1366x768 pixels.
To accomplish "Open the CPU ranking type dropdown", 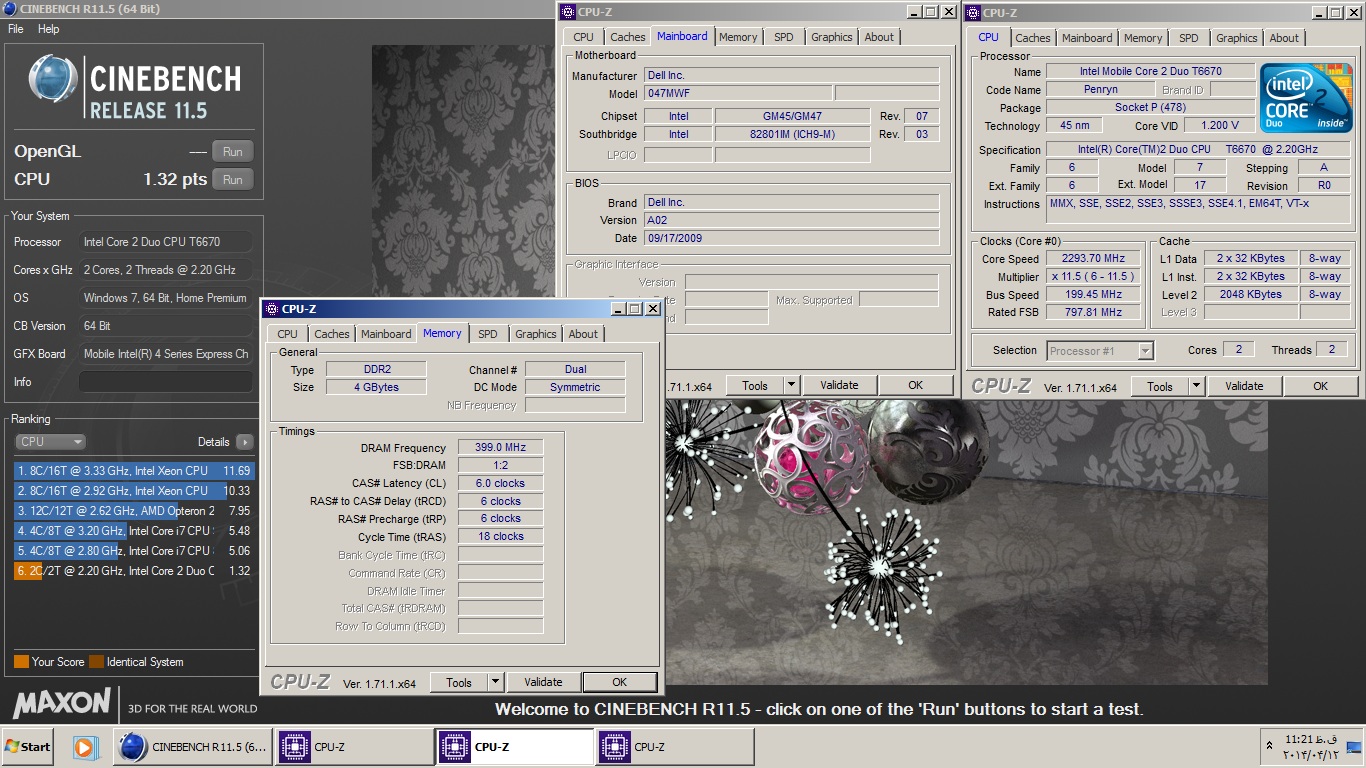I will [x=50, y=441].
